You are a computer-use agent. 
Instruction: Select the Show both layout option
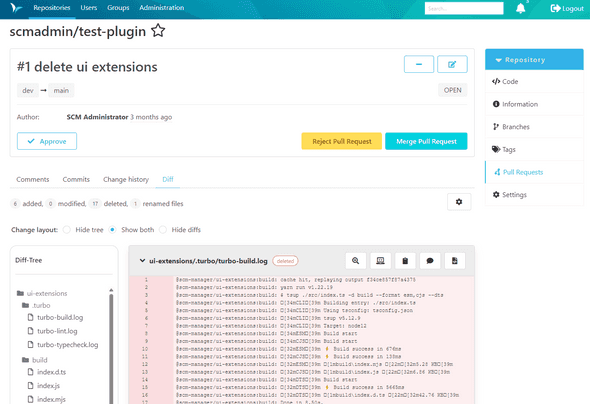tap(112, 230)
